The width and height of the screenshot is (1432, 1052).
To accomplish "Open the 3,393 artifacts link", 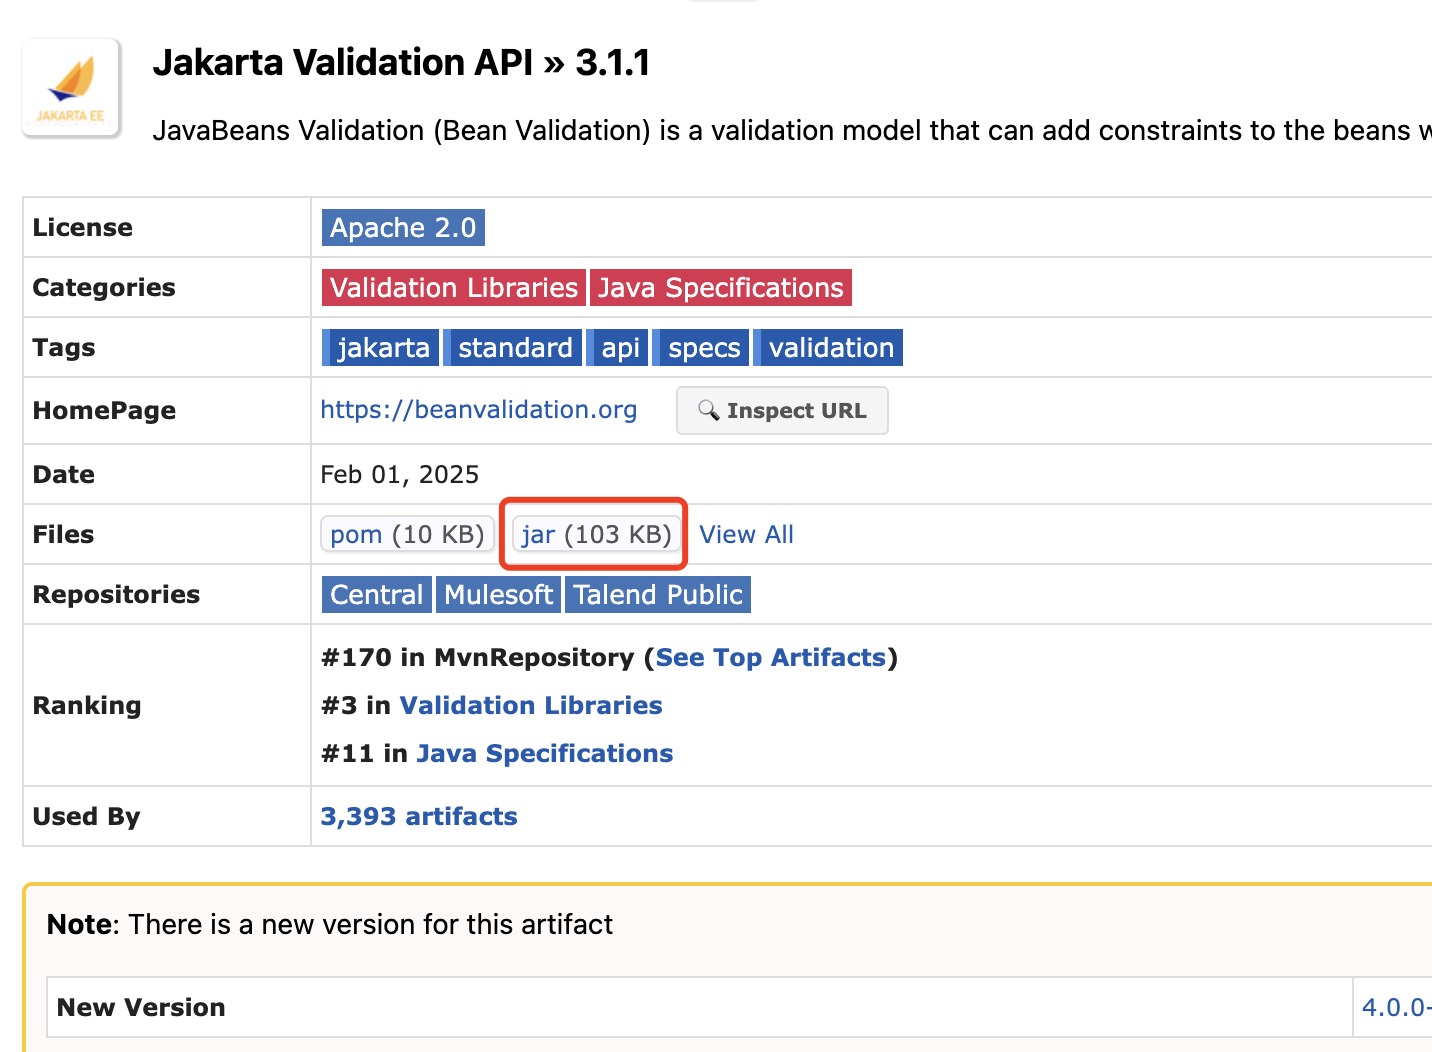I will click(x=419, y=817).
